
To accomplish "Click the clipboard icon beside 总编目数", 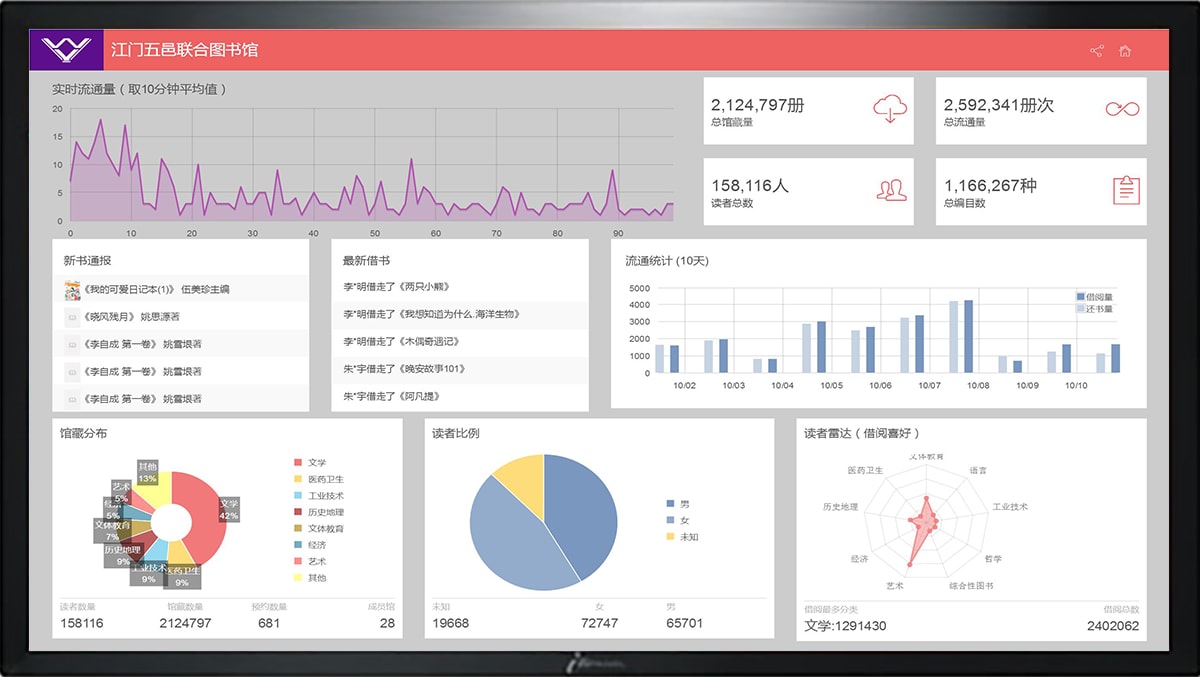I will pos(1126,189).
